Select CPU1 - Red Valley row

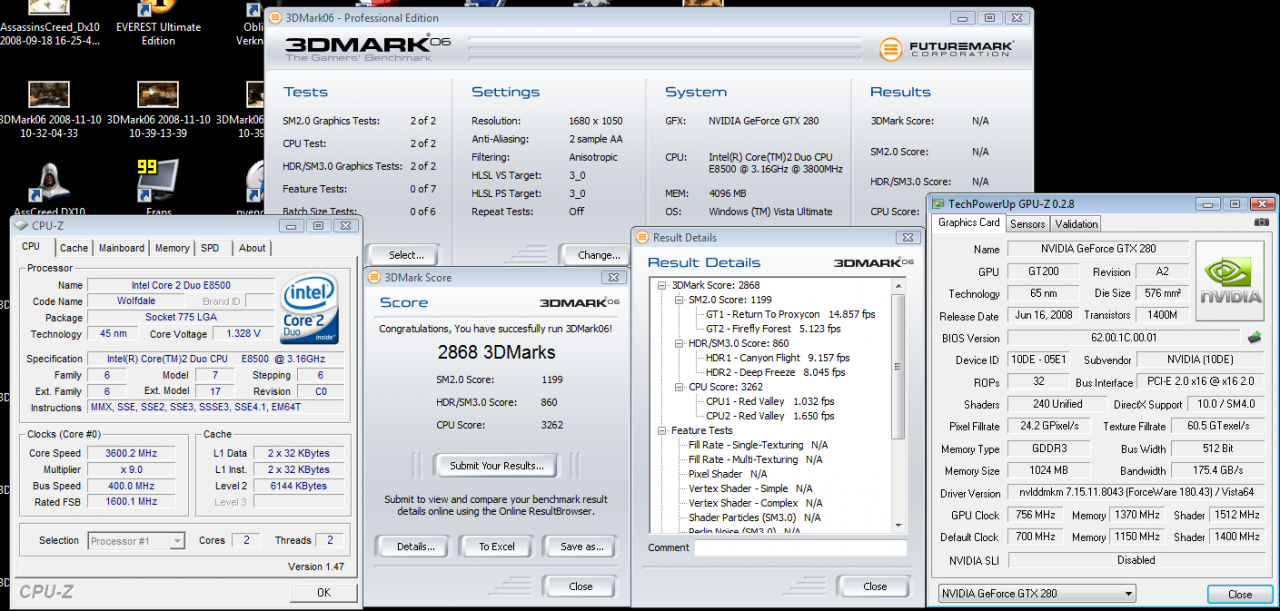tap(770, 401)
